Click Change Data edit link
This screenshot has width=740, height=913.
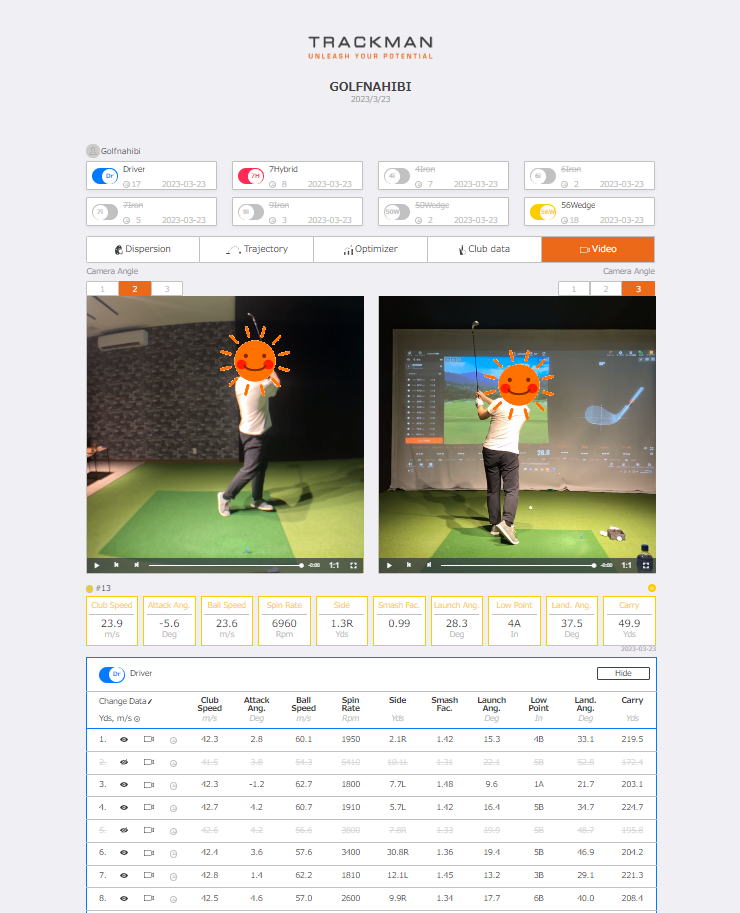[125, 701]
